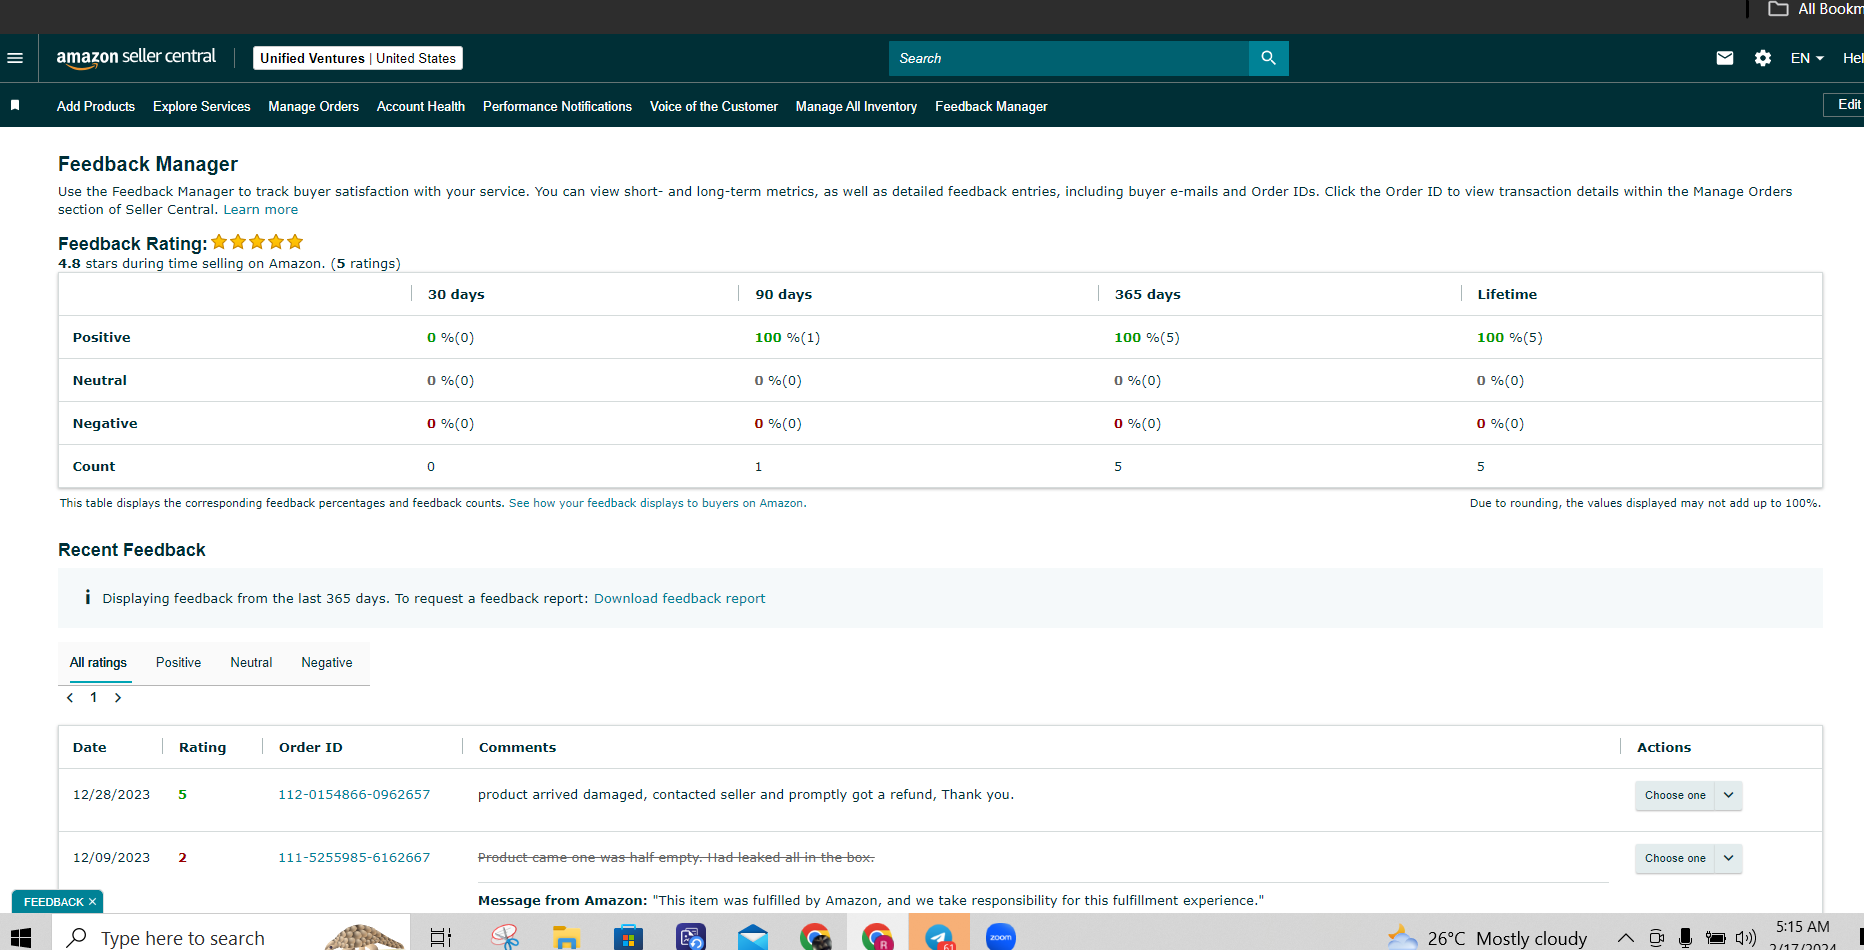The image size is (1864, 950).
Task: Click the search magnifier button
Action: 1268,58
